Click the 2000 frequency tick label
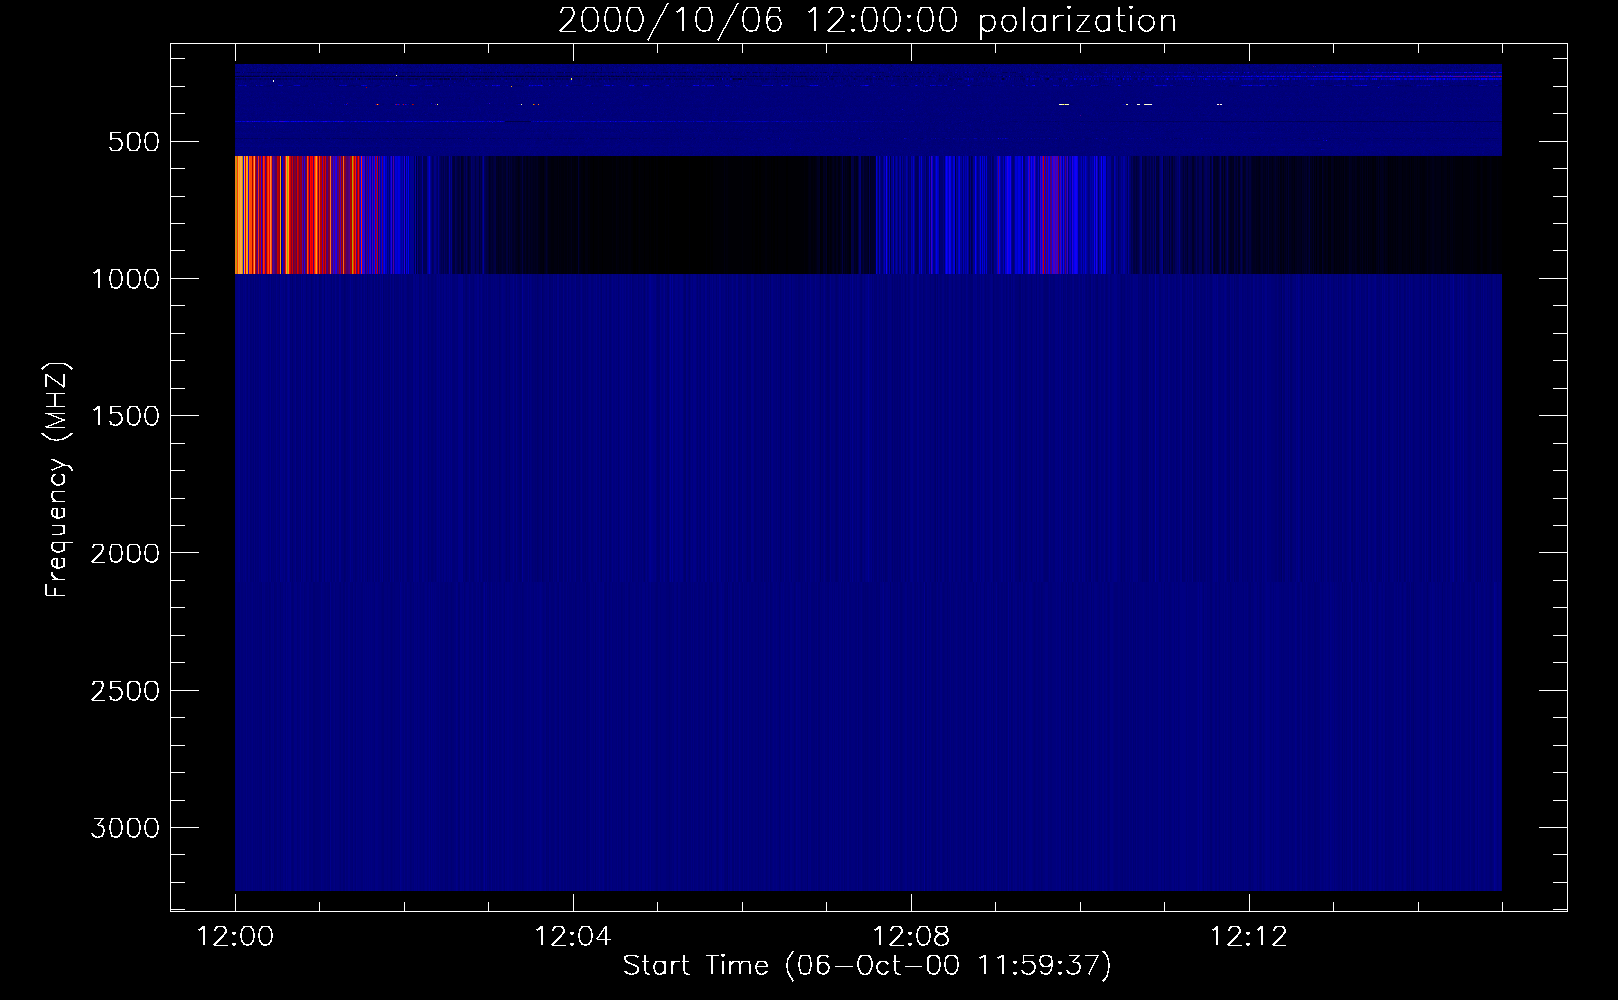1618x1000 pixels. click(x=125, y=553)
